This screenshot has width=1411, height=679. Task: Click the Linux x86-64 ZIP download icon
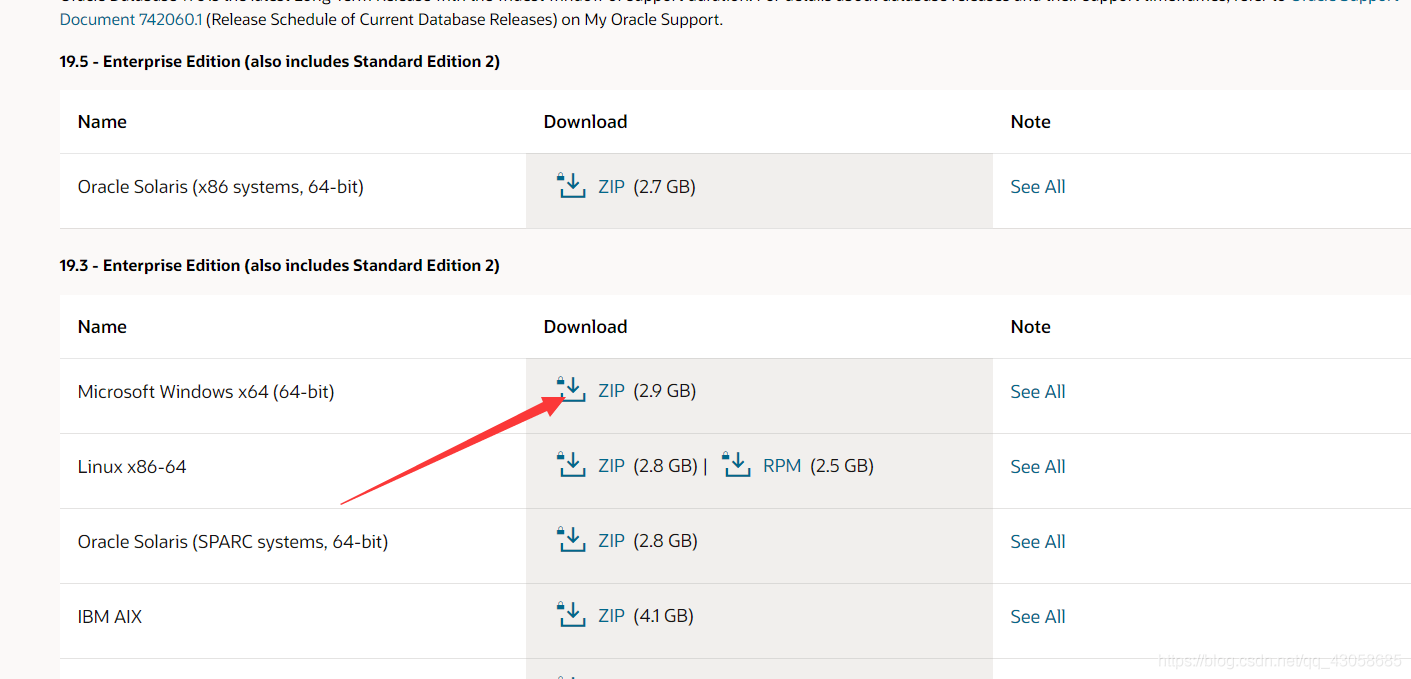click(571, 465)
